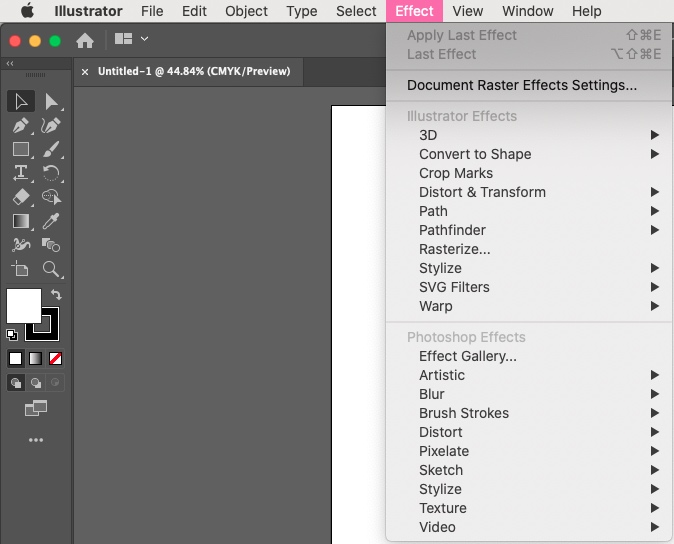This screenshot has width=674, height=544.
Task: Select the Pen tool
Action: click(x=21, y=125)
